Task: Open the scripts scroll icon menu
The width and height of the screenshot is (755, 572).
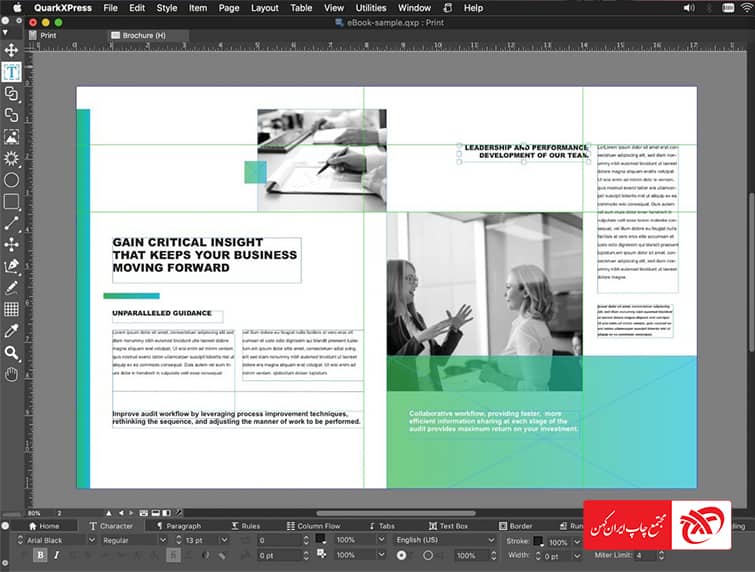Action: coord(448,8)
